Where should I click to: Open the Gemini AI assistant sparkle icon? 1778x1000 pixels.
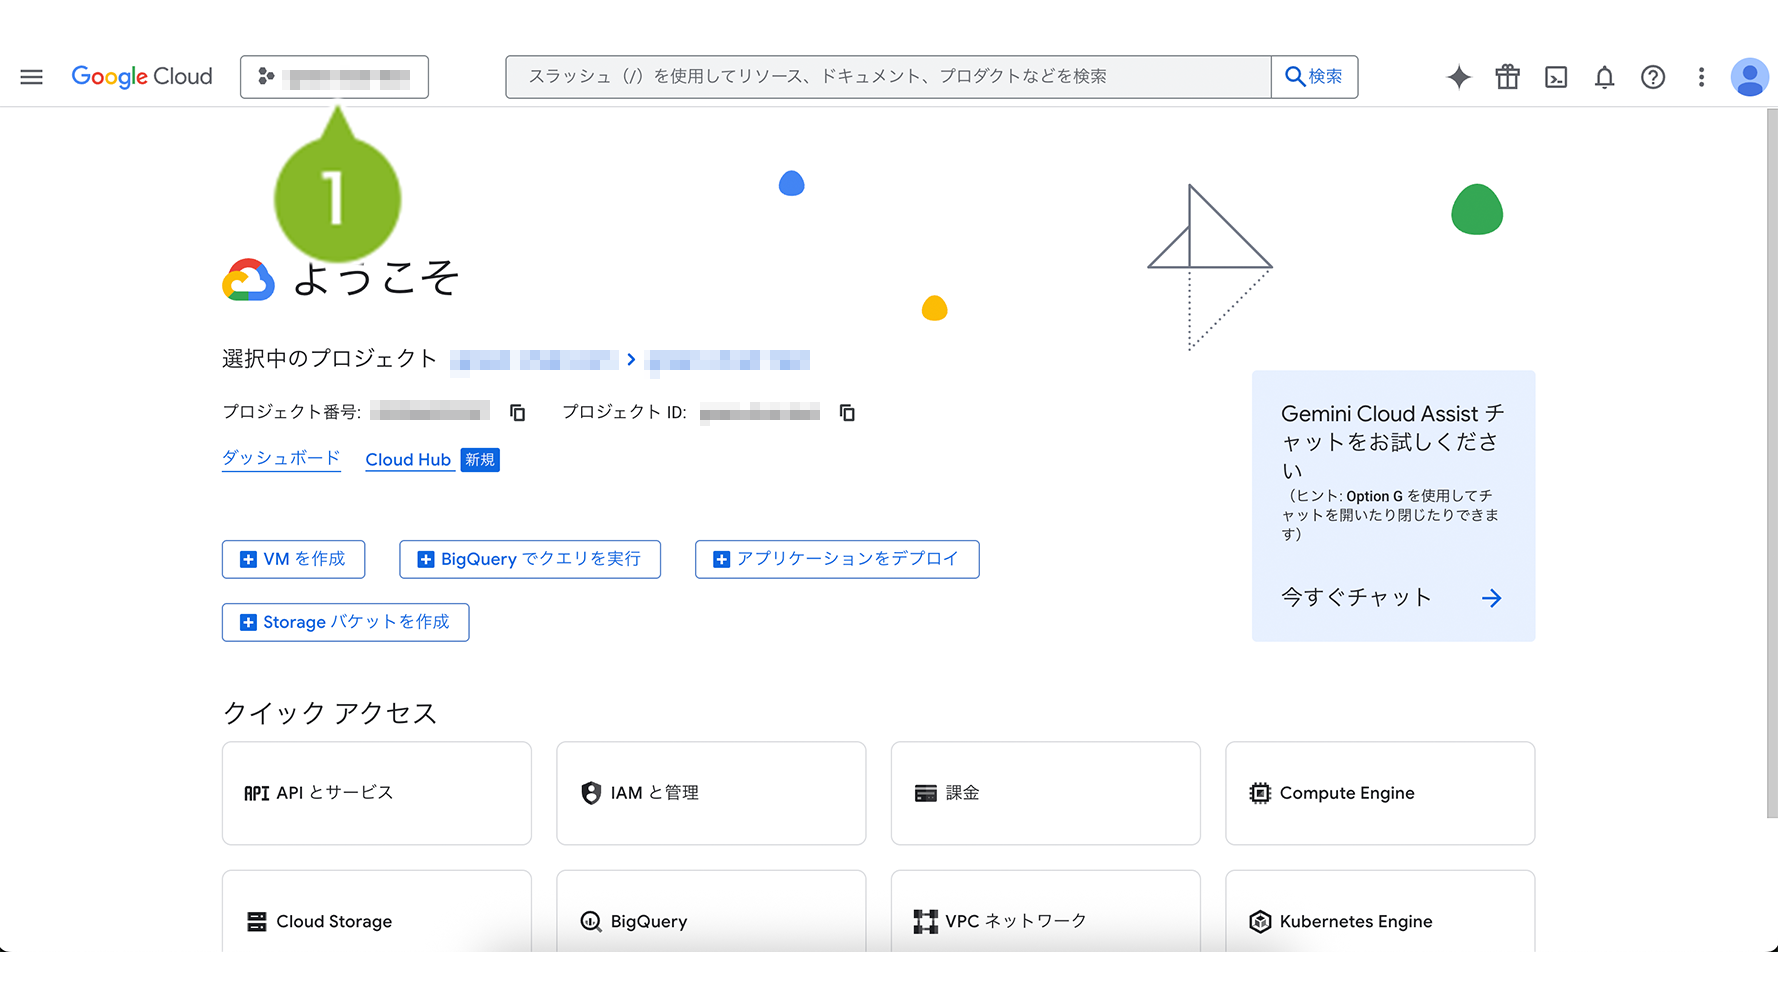tap(1458, 77)
